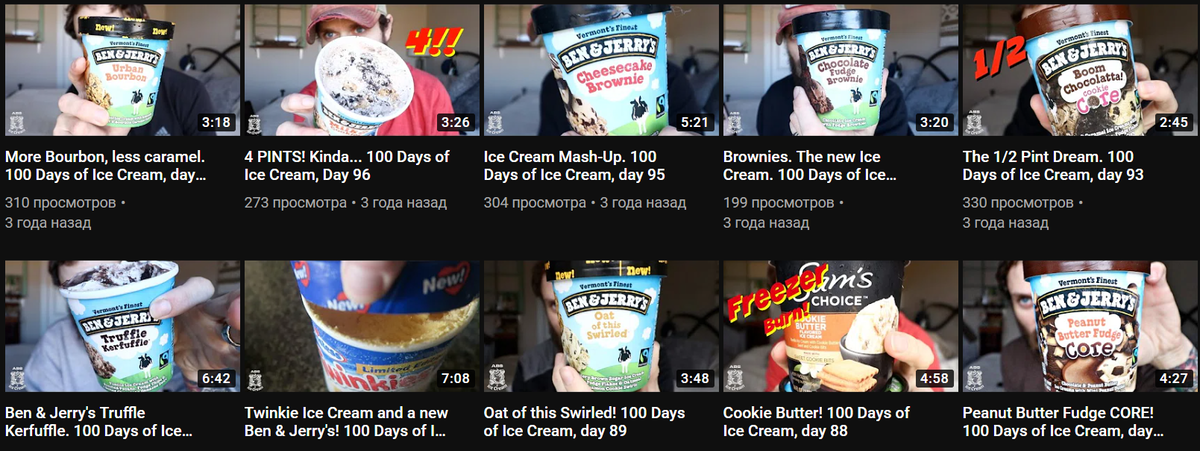1200x451 pixels.
Task: Click title '4 PINTS! Kinda... Day 96'
Action: [347, 166]
